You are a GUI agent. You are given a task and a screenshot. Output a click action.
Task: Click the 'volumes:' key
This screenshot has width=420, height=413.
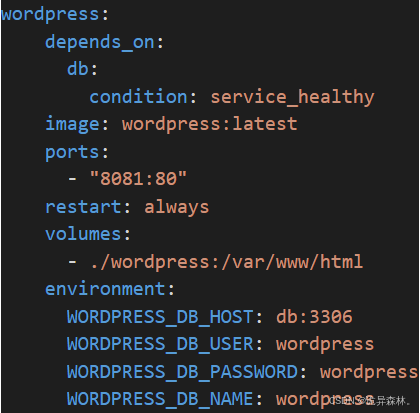[88, 234]
